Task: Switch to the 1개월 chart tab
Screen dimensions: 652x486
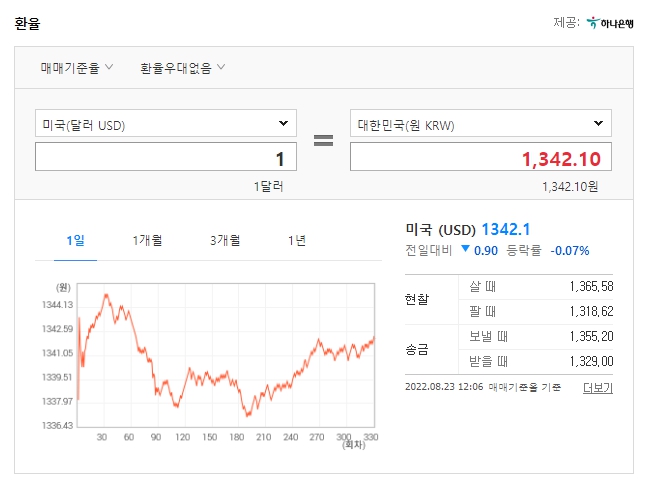Action: (x=147, y=240)
